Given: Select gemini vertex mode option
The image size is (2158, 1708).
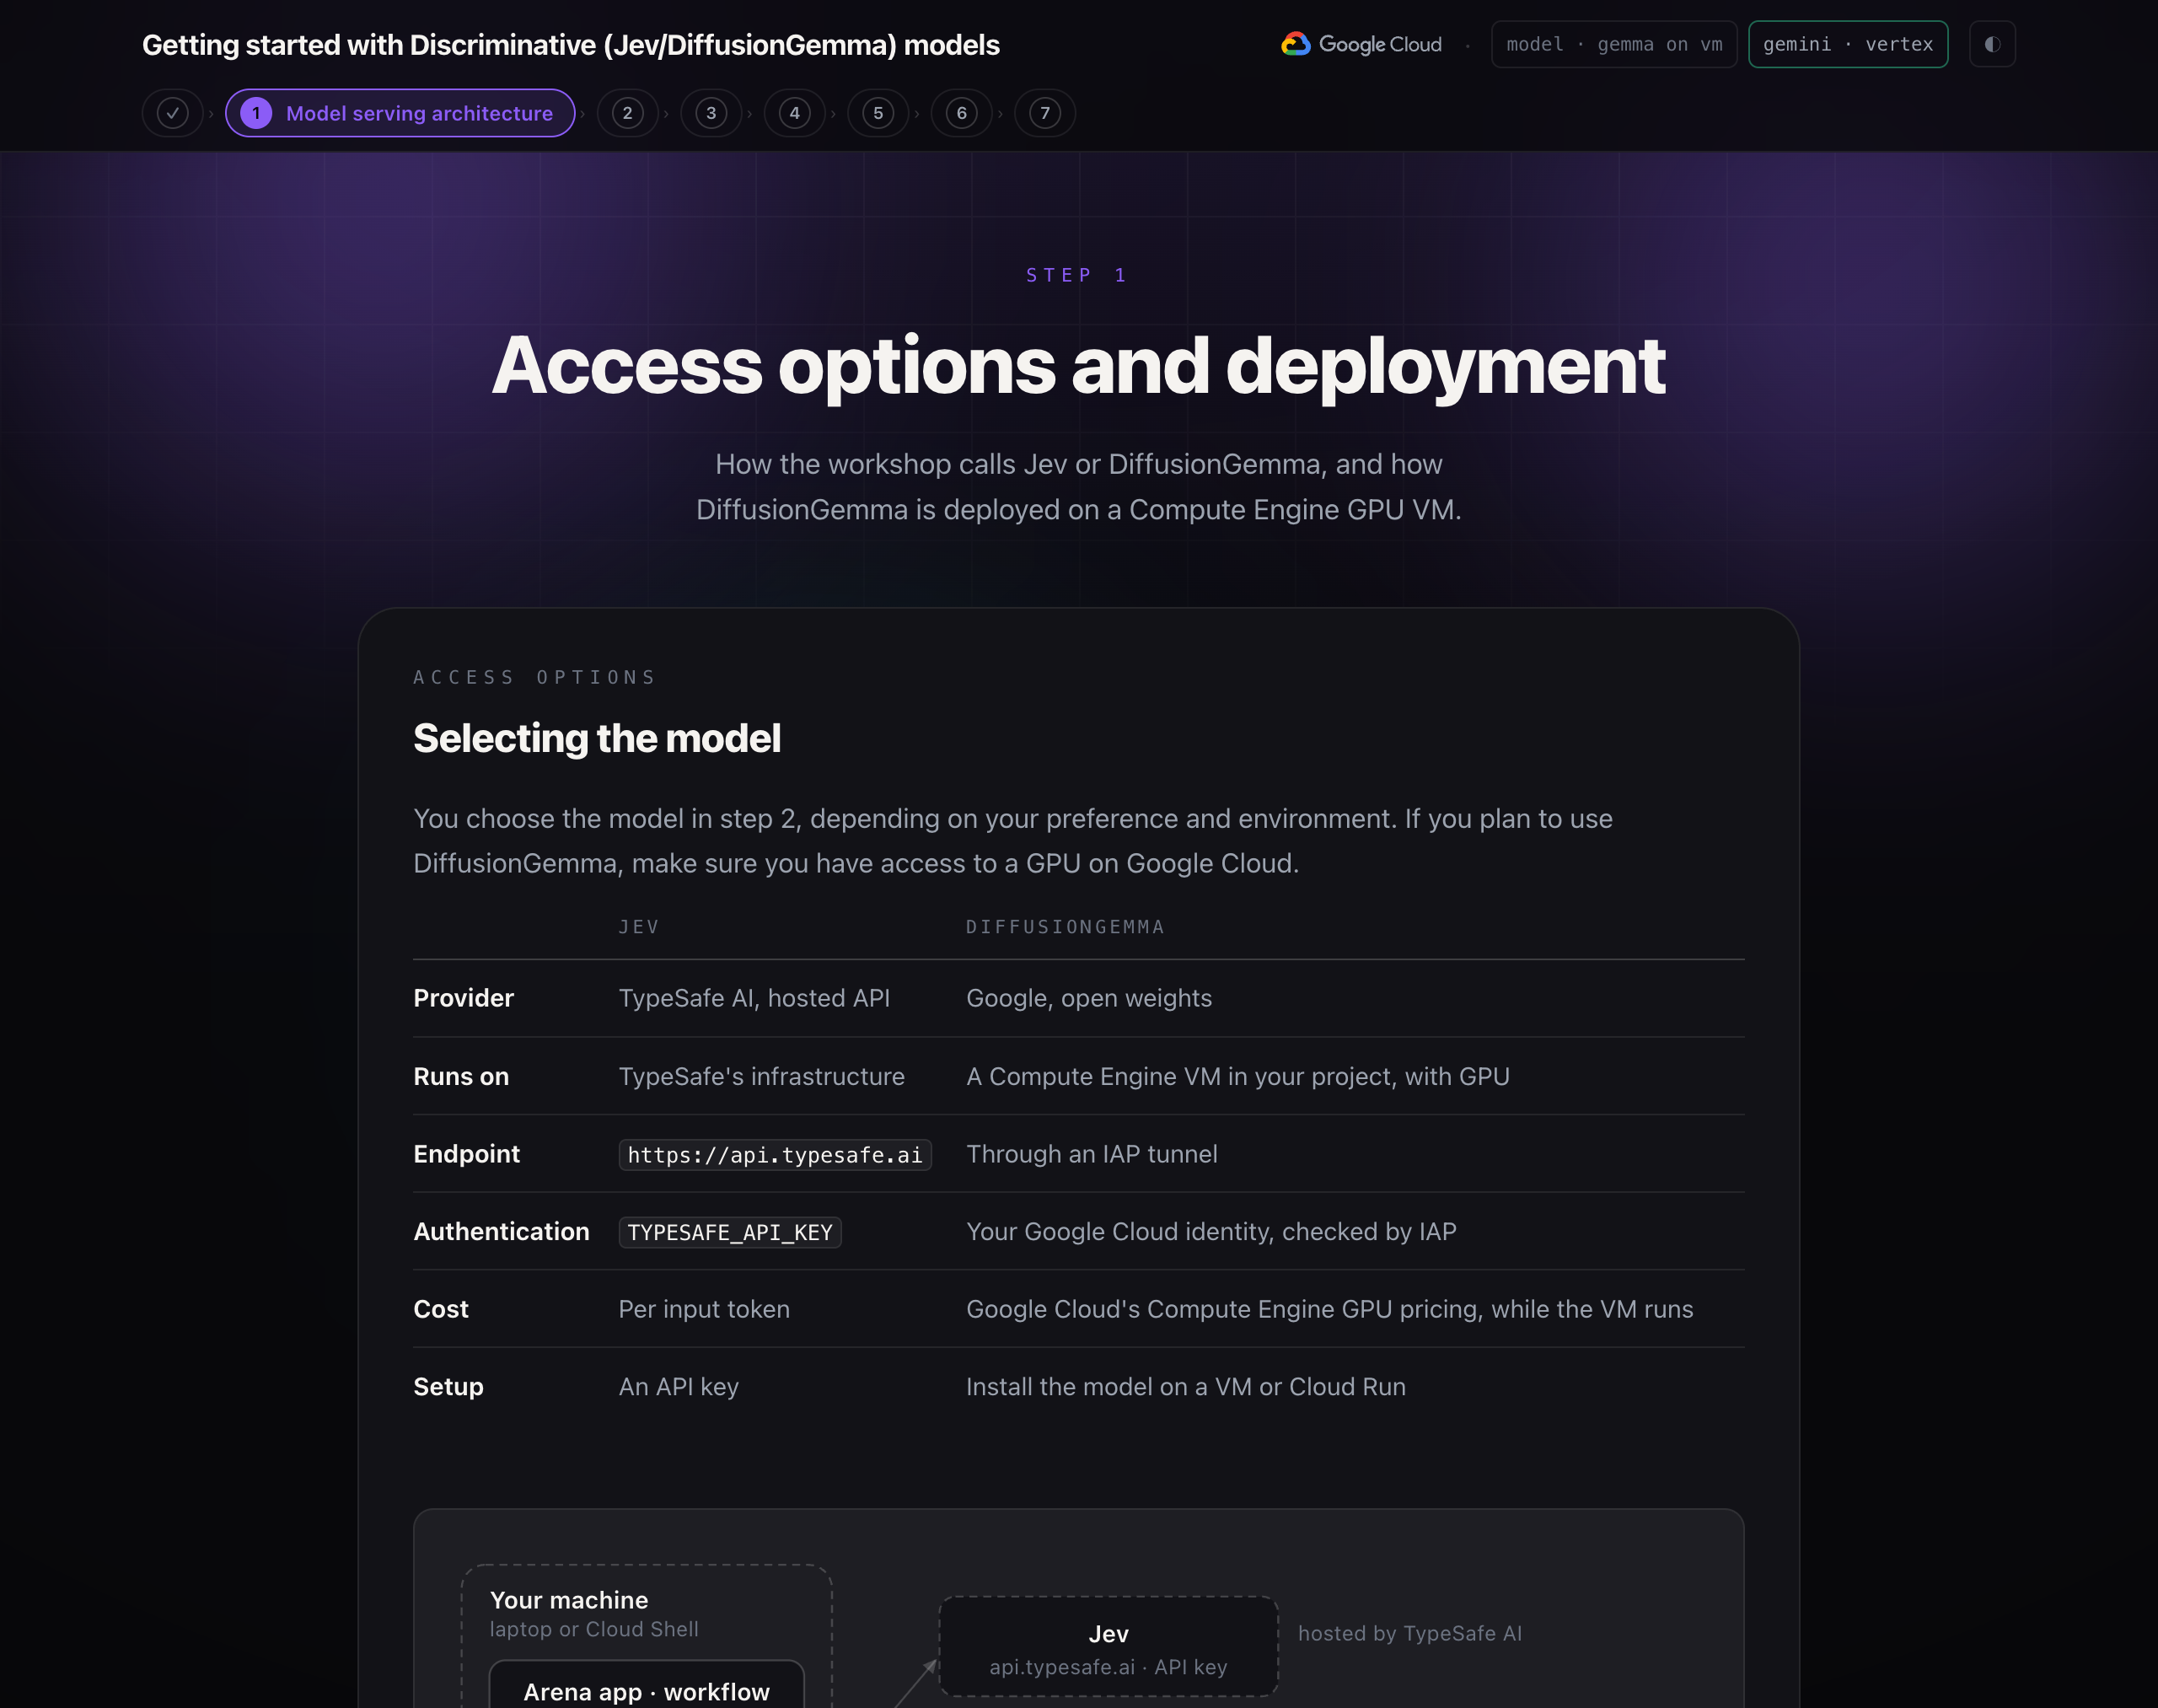Looking at the screenshot, I should click(x=1848, y=44).
